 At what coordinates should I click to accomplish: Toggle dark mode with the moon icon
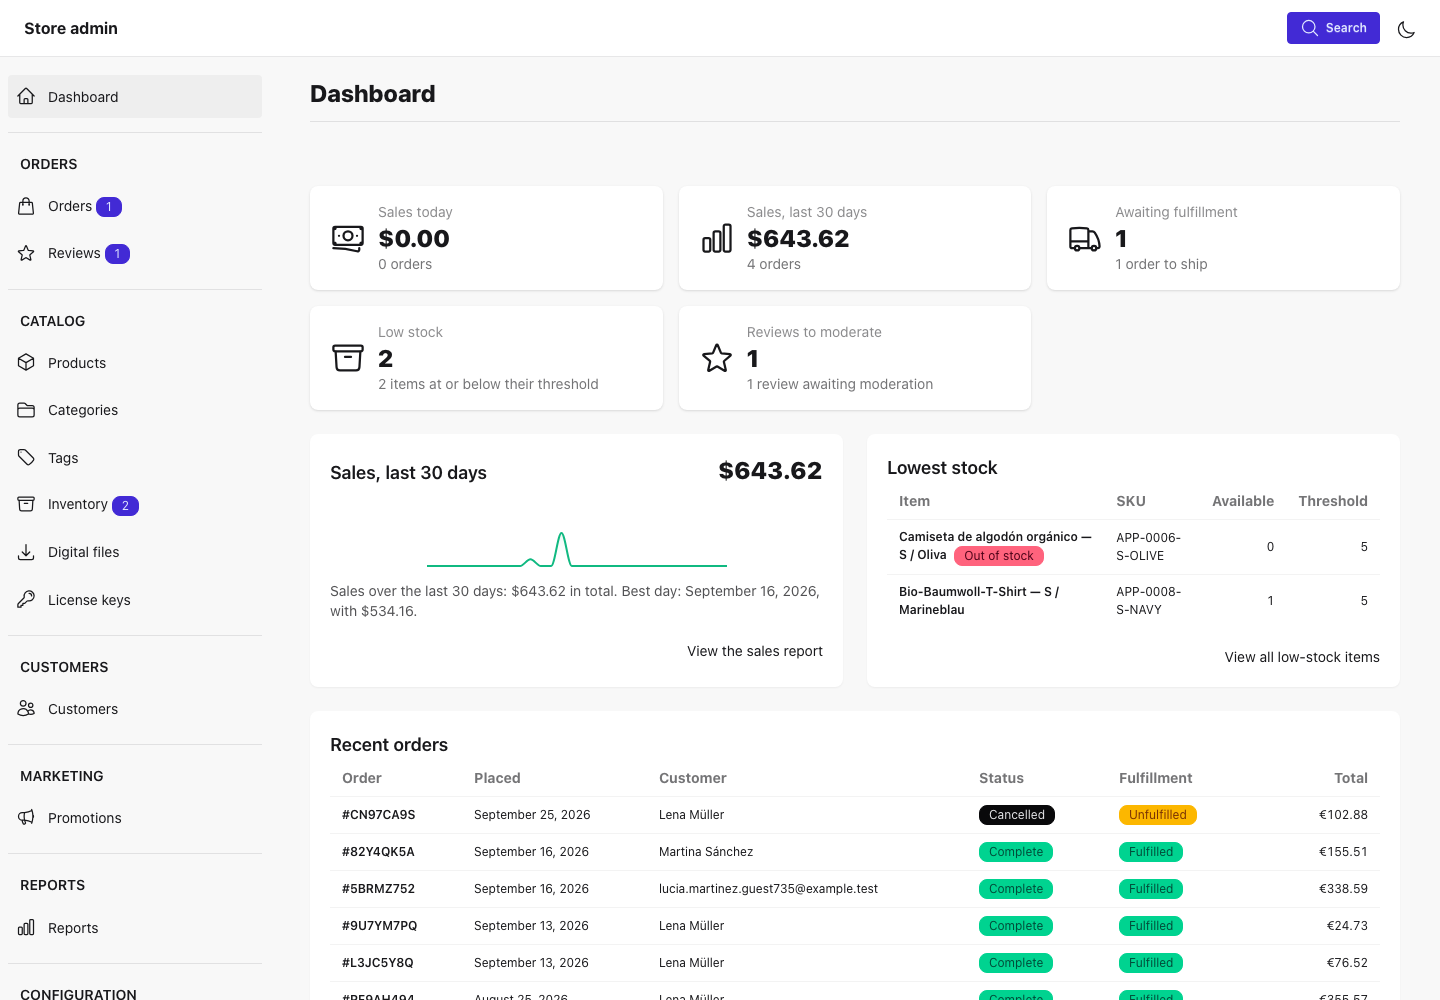tap(1406, 29)
